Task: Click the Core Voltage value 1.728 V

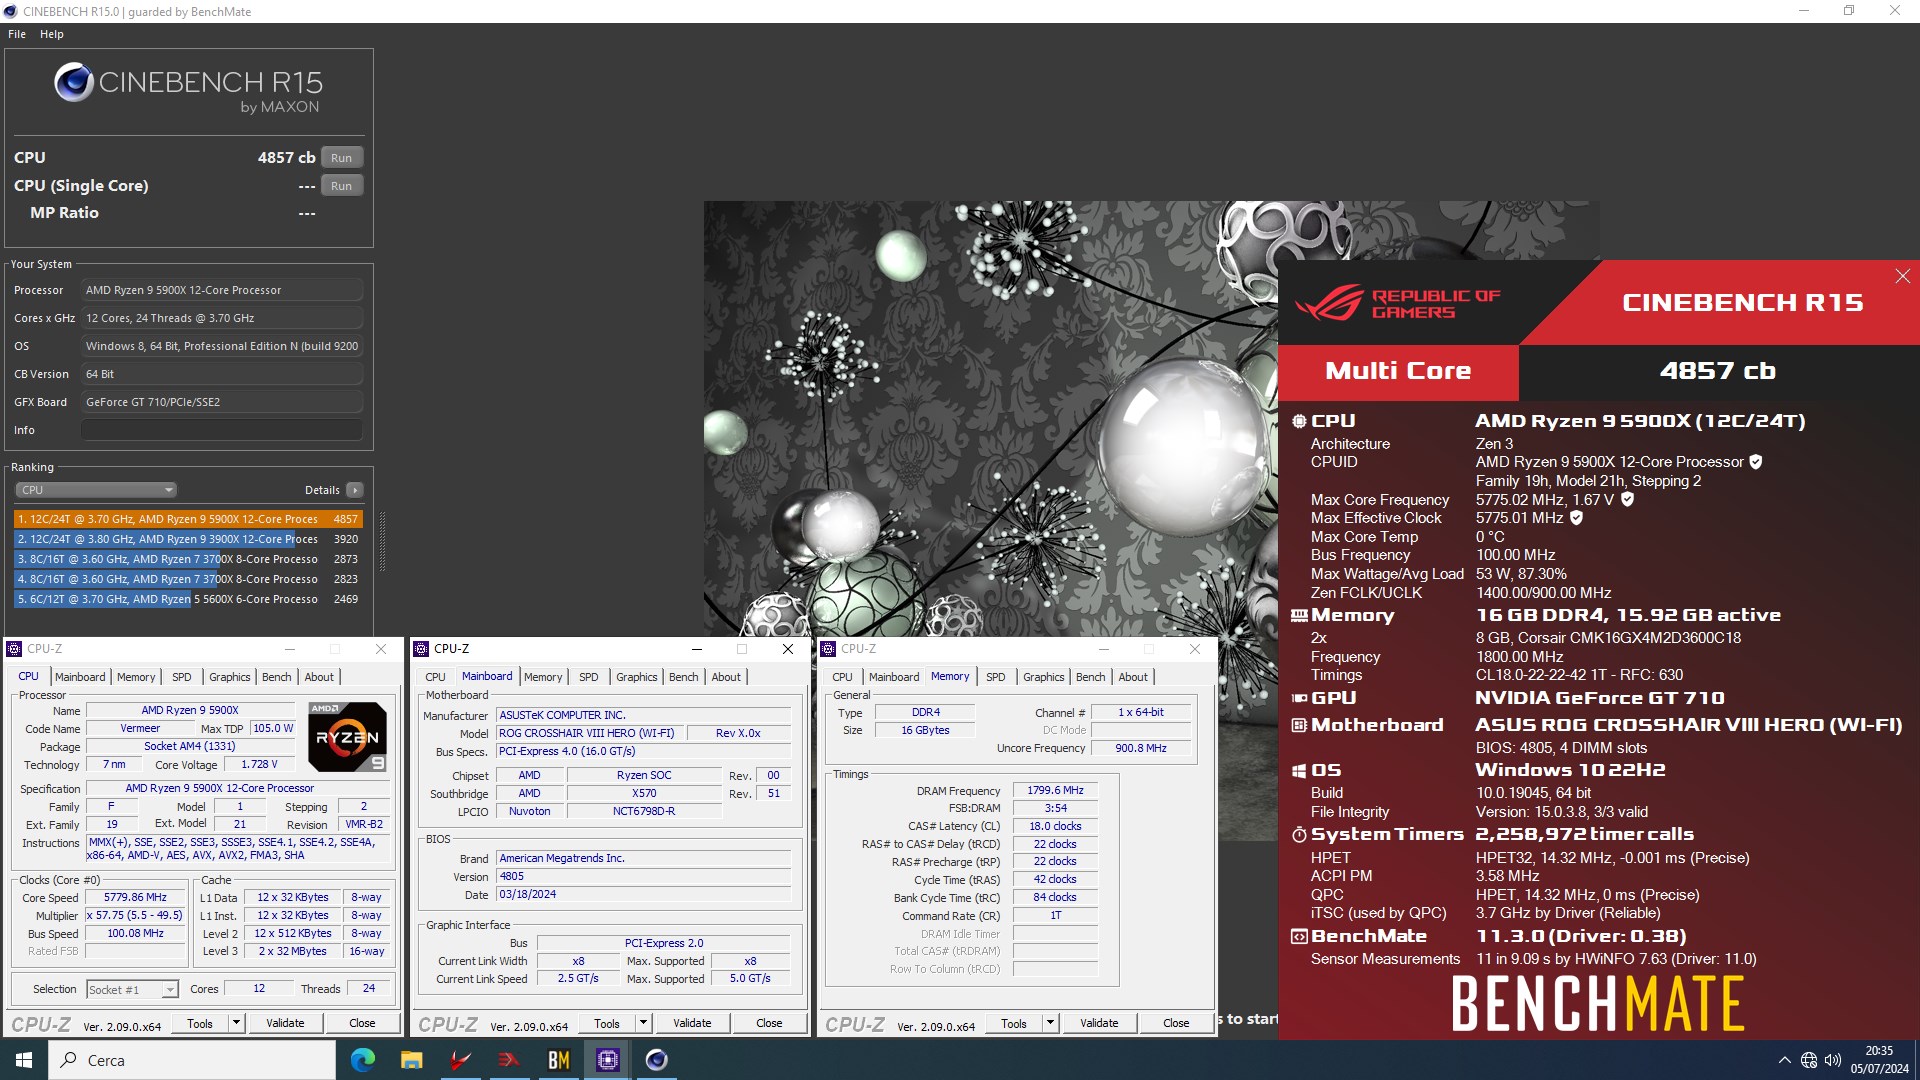Action: pos(259,764)
